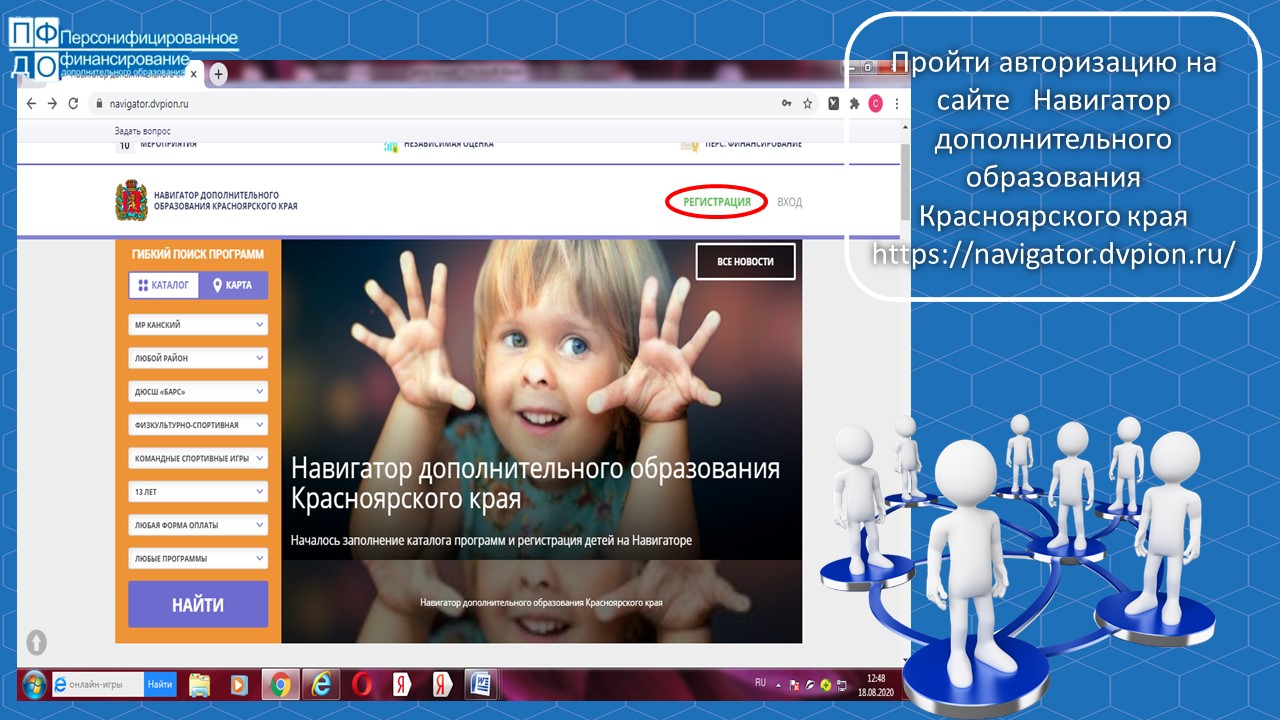Click the 'Гибкий поиск программ' heading

[x=198, y=254]
